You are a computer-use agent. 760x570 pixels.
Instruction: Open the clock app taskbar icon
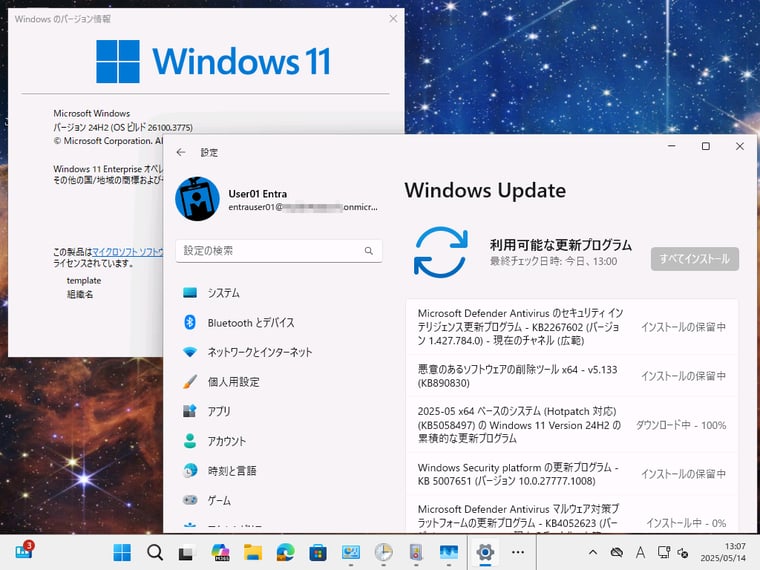[x=383, y=552]
